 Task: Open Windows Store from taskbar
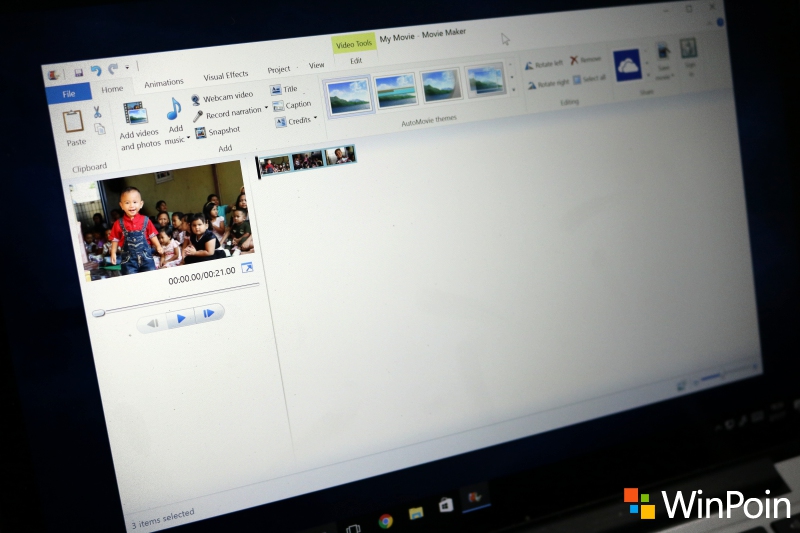pyautogui.click(x=446, y=505)
